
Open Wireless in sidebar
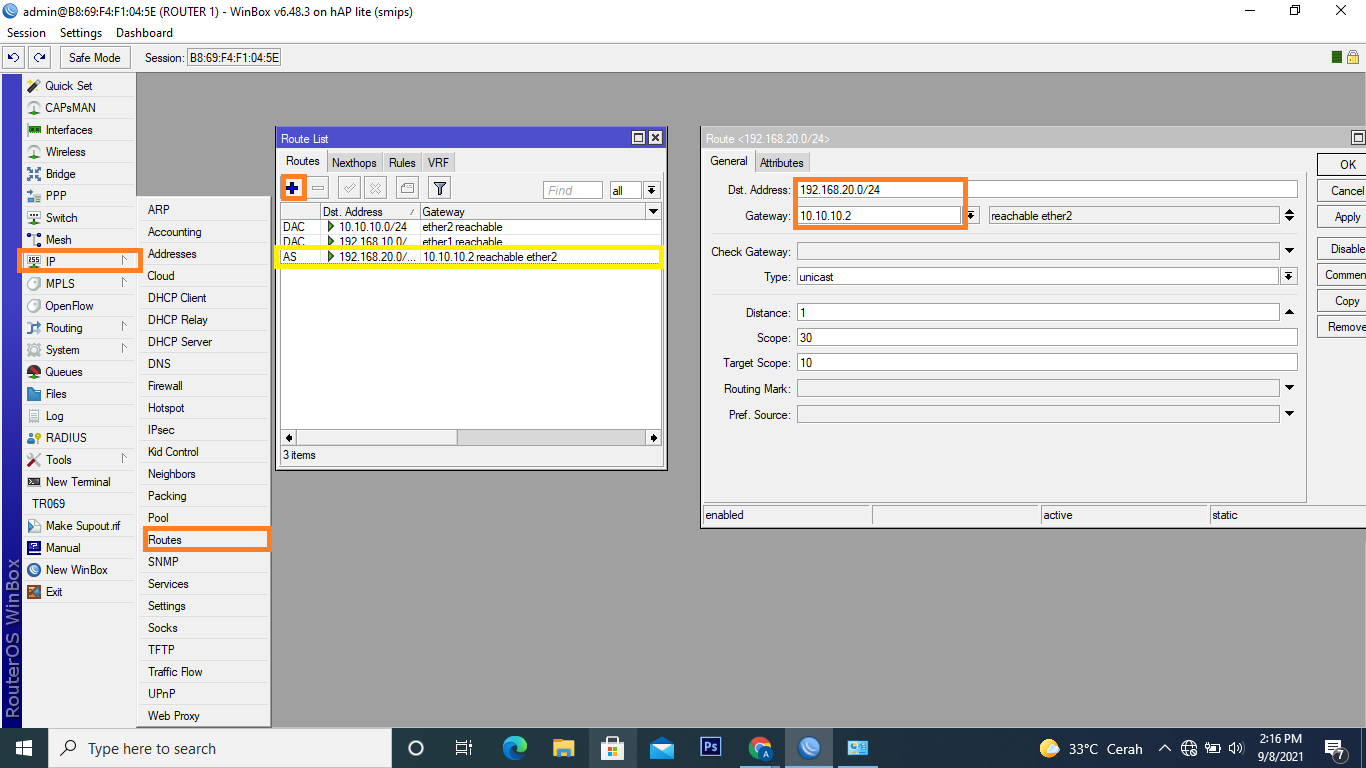79,152
